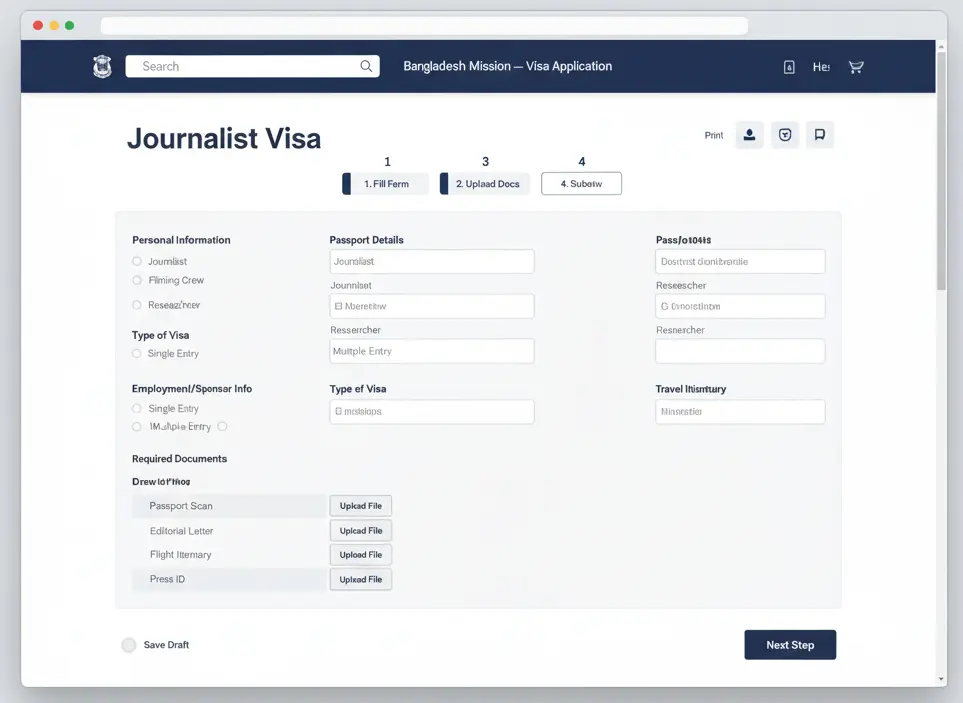Click the second field in right column

(740, 306)
